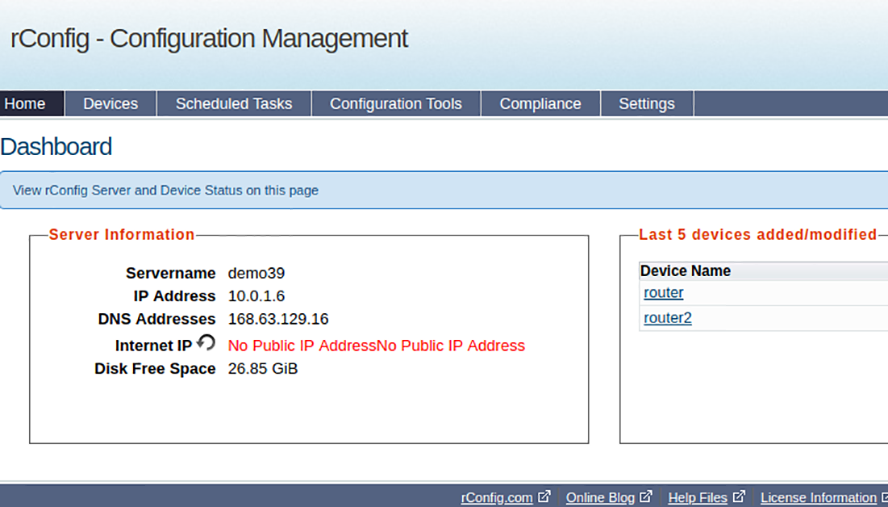The width and height of the screenshot is (888, 507).
Task: Click the No Public IP Address warning text
Action: (x=376, y=346)
